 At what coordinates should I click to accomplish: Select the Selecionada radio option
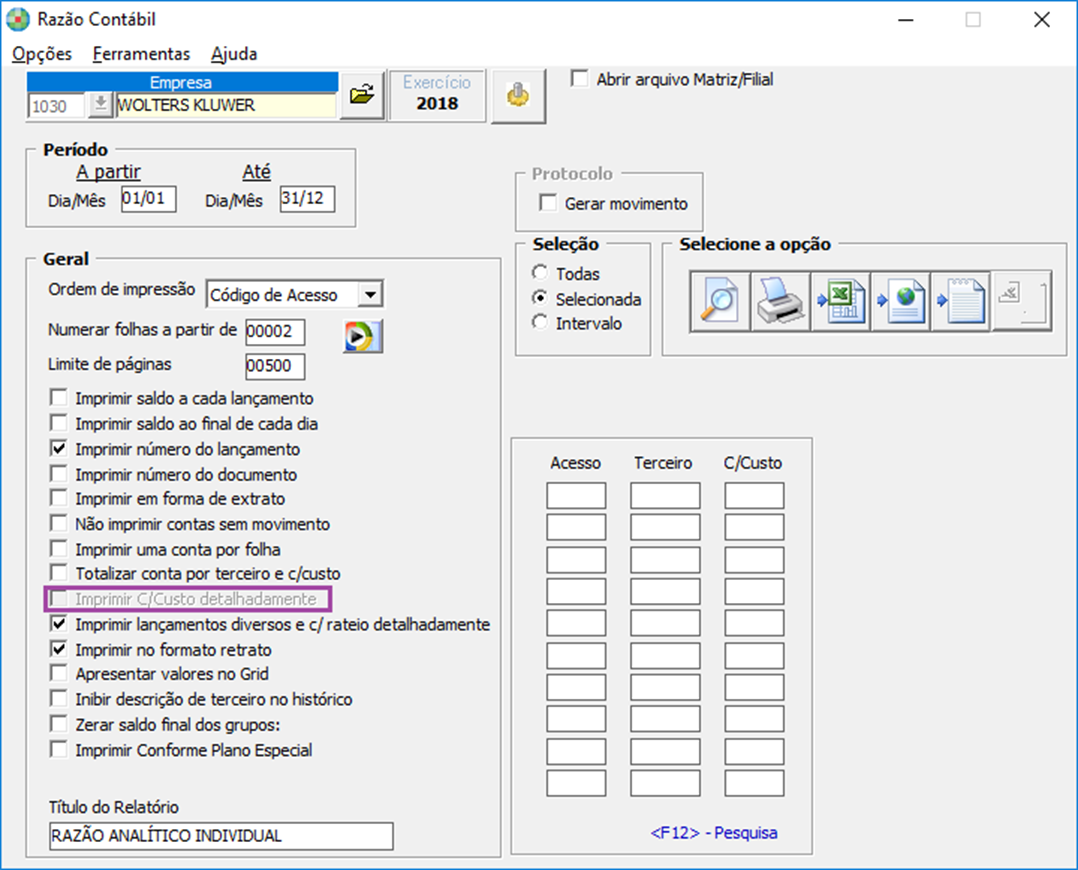pos(540,298)
